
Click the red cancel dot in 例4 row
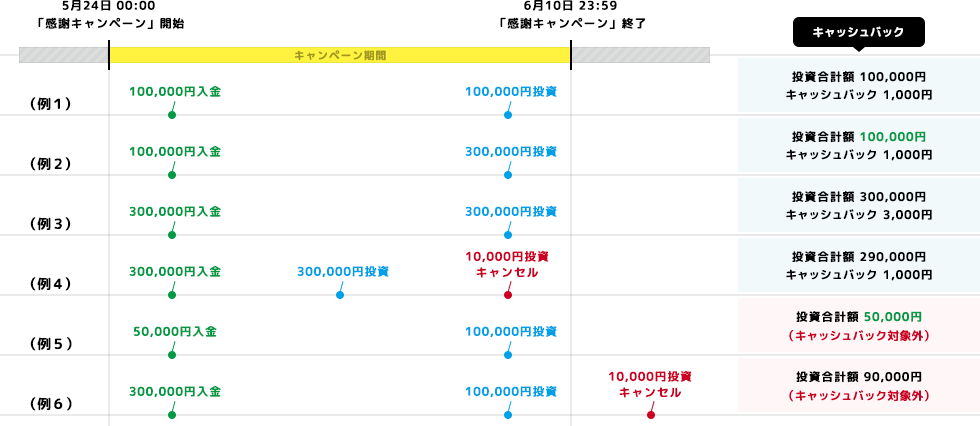click(x=508, y=295)
